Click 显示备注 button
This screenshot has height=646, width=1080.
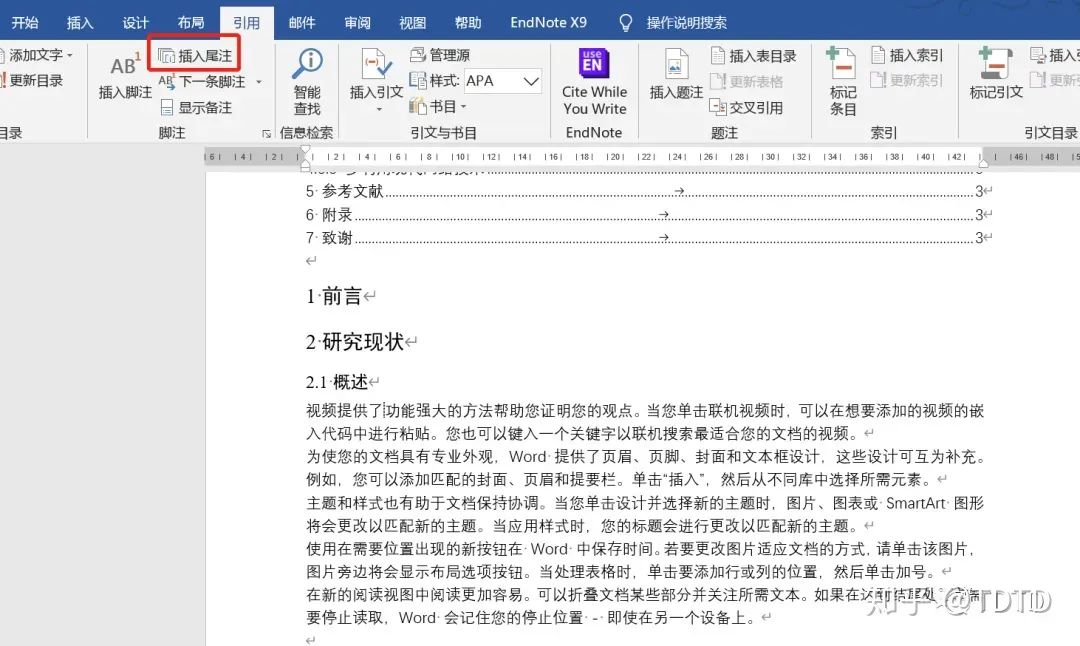coord(196,107)
